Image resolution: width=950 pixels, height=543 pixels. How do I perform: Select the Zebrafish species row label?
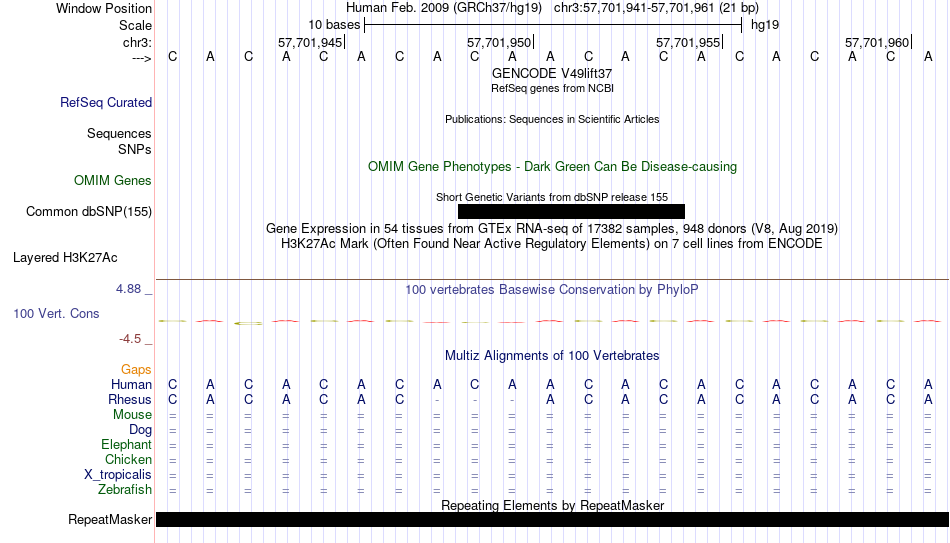[125, 489]
